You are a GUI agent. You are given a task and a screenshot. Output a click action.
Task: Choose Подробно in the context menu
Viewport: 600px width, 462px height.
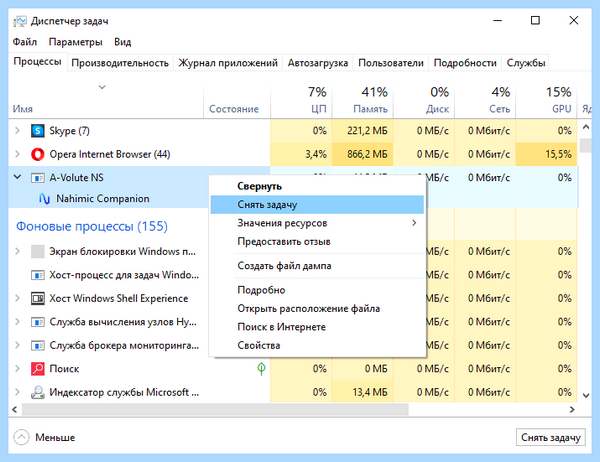tap(317, 290)
